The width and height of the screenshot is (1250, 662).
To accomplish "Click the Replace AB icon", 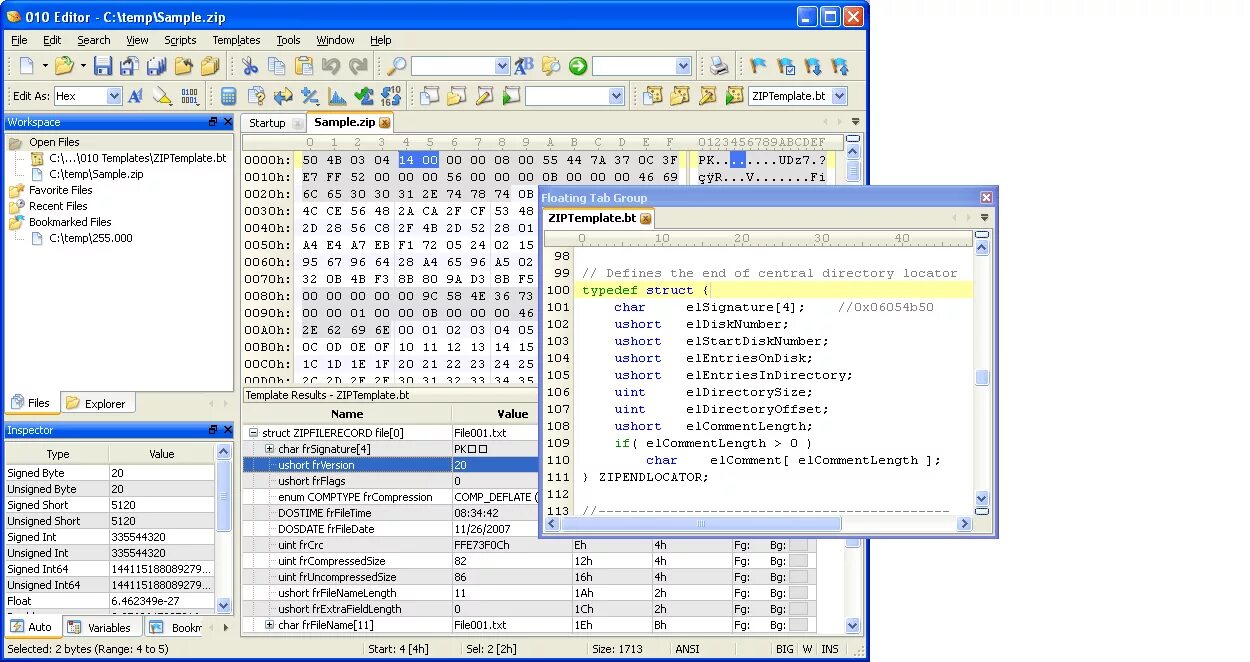I will tap(524, 67).
